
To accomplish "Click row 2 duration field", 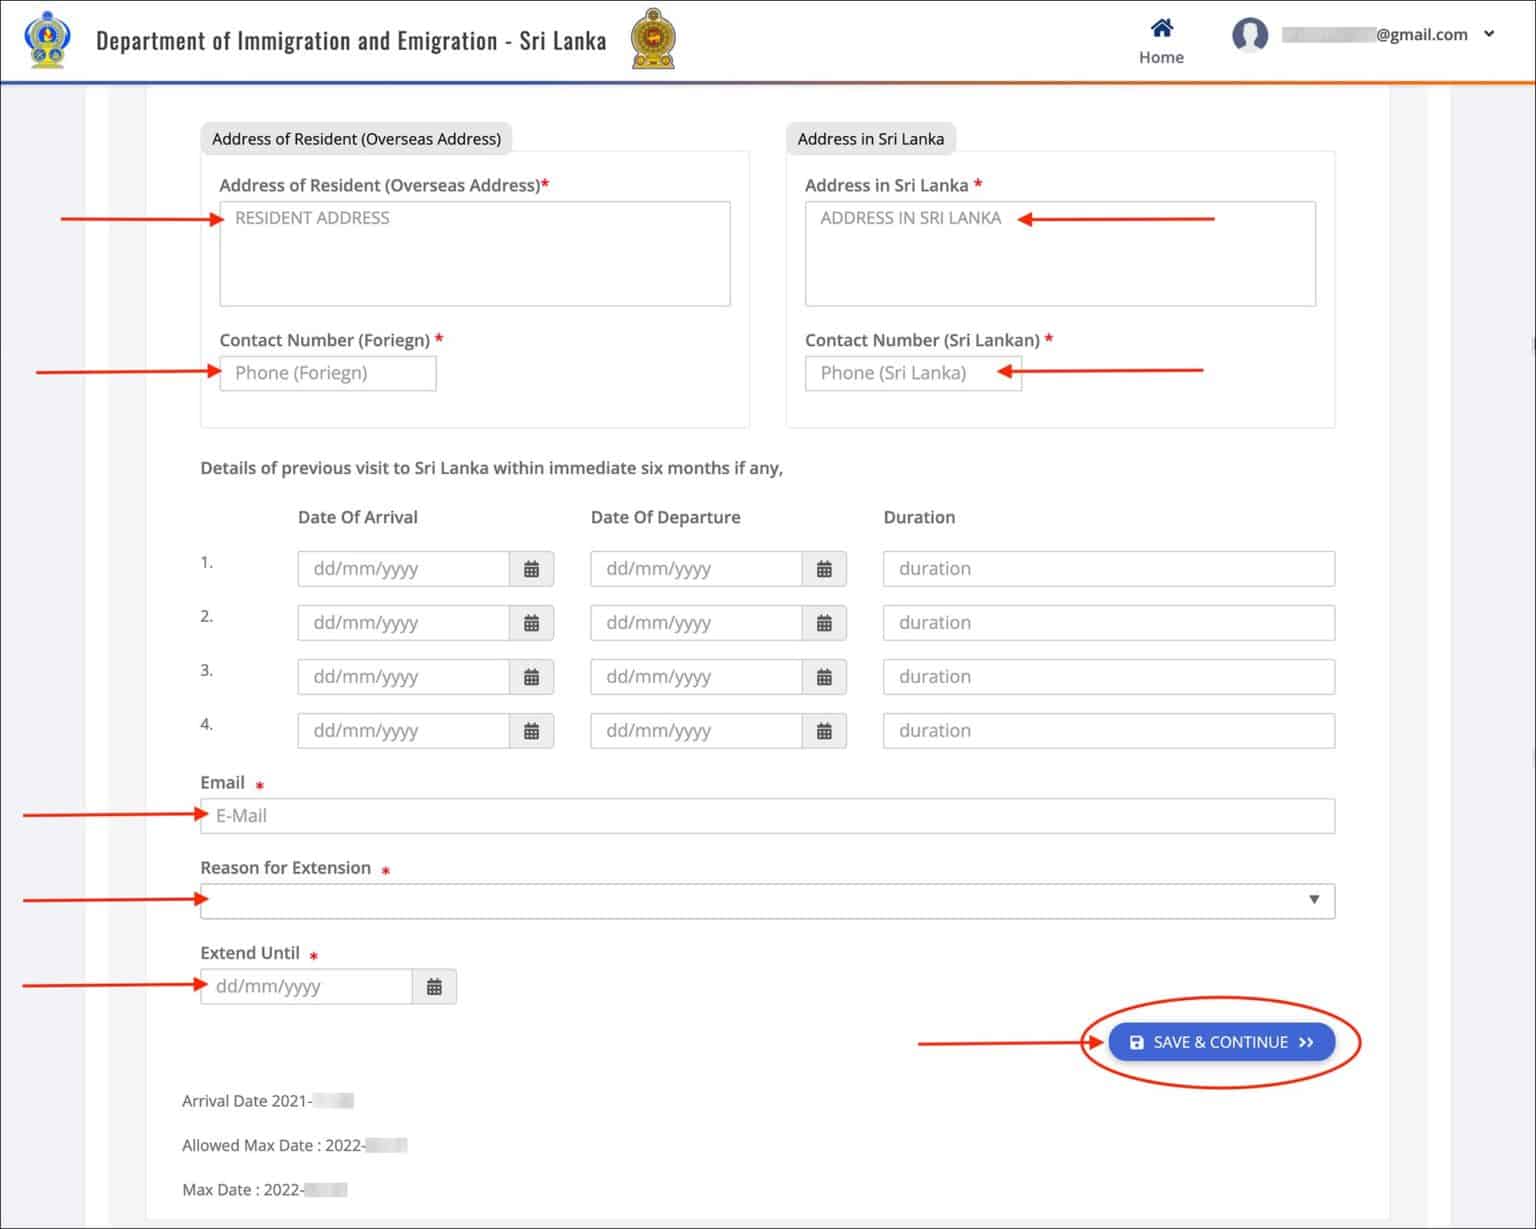I will [x=1109, y=623].
